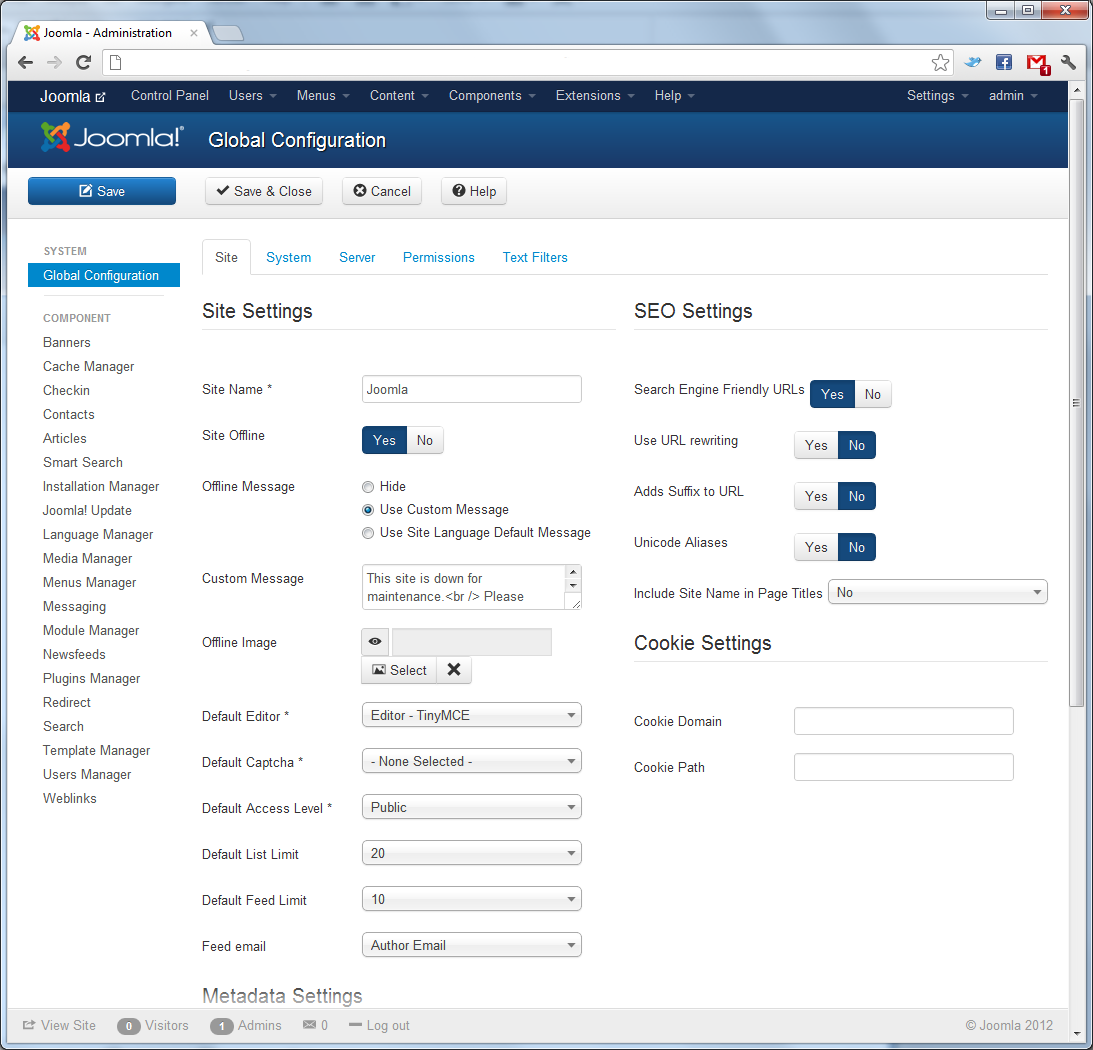Open the Components menu

[x=491, y=96]
